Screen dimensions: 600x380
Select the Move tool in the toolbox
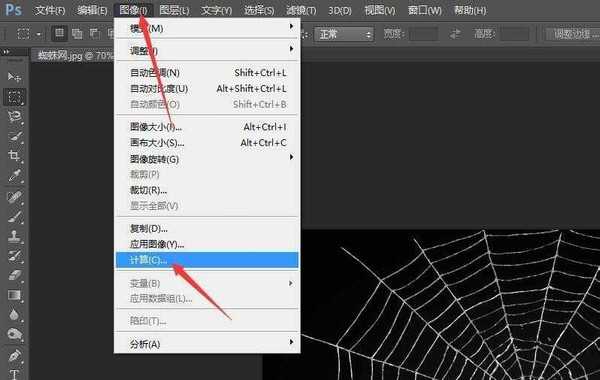[14, 77]
